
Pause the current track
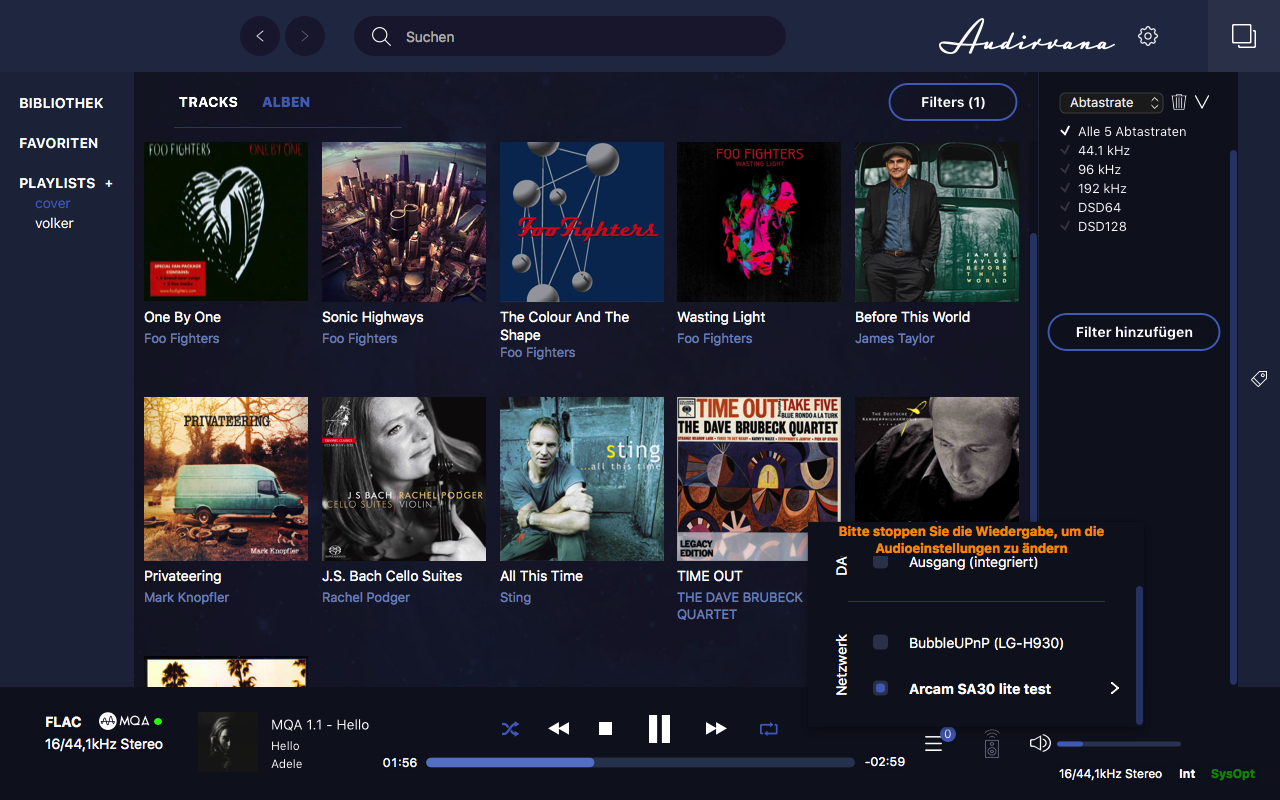click(659, 729)
